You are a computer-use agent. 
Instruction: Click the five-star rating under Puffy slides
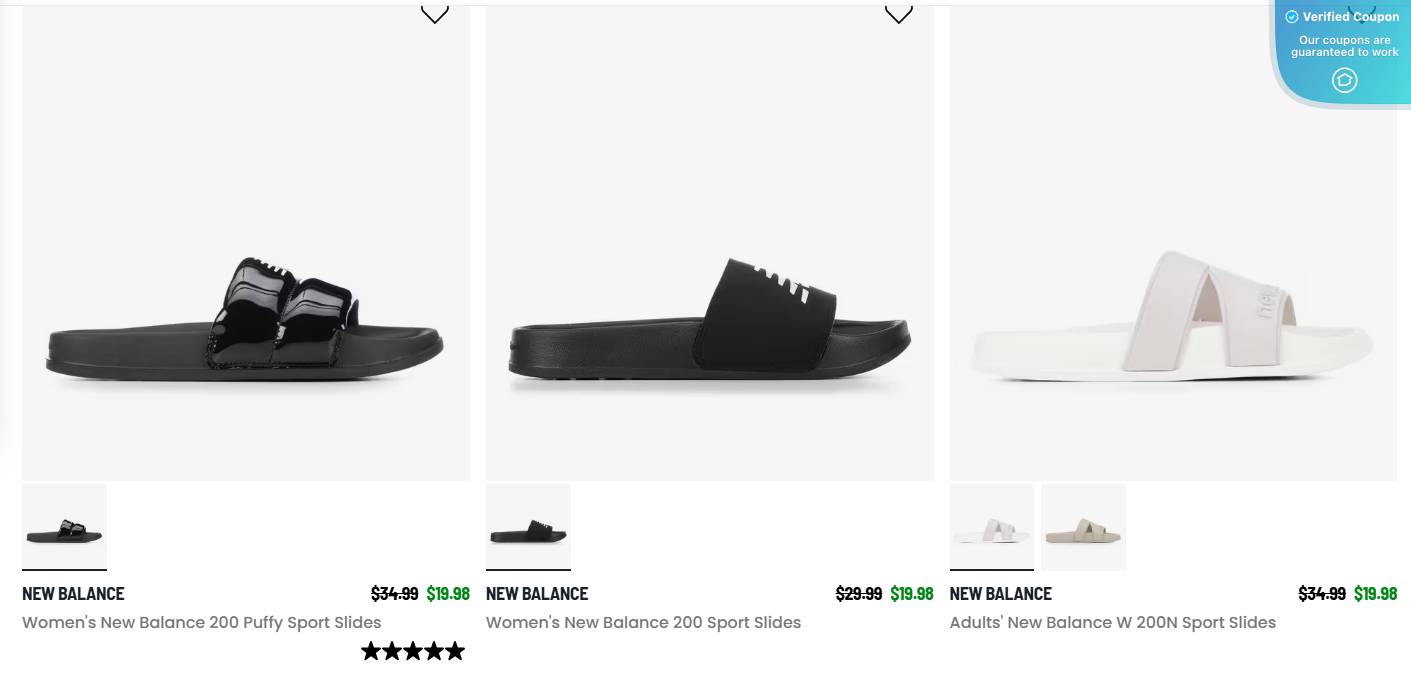(x=413, y=651)
